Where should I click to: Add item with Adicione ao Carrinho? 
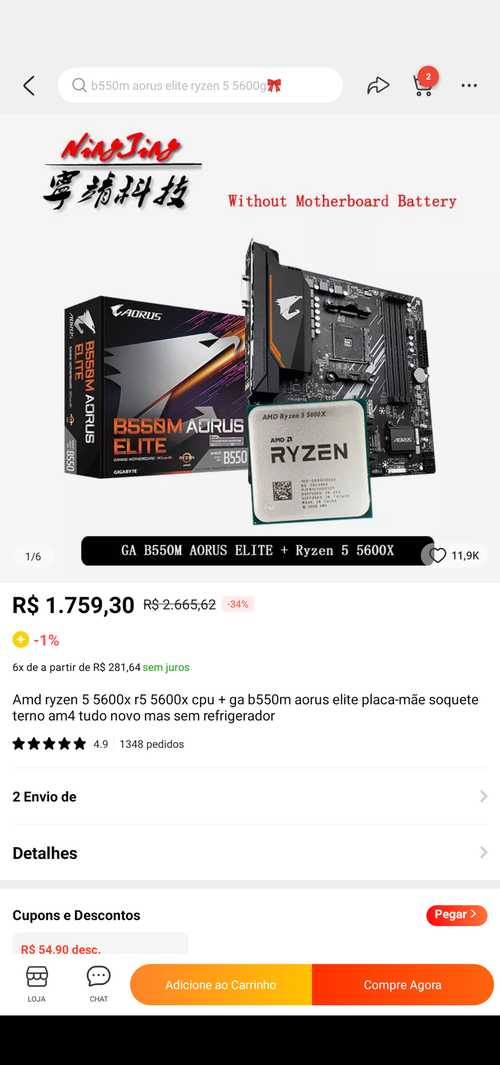(x=221, y=985)
